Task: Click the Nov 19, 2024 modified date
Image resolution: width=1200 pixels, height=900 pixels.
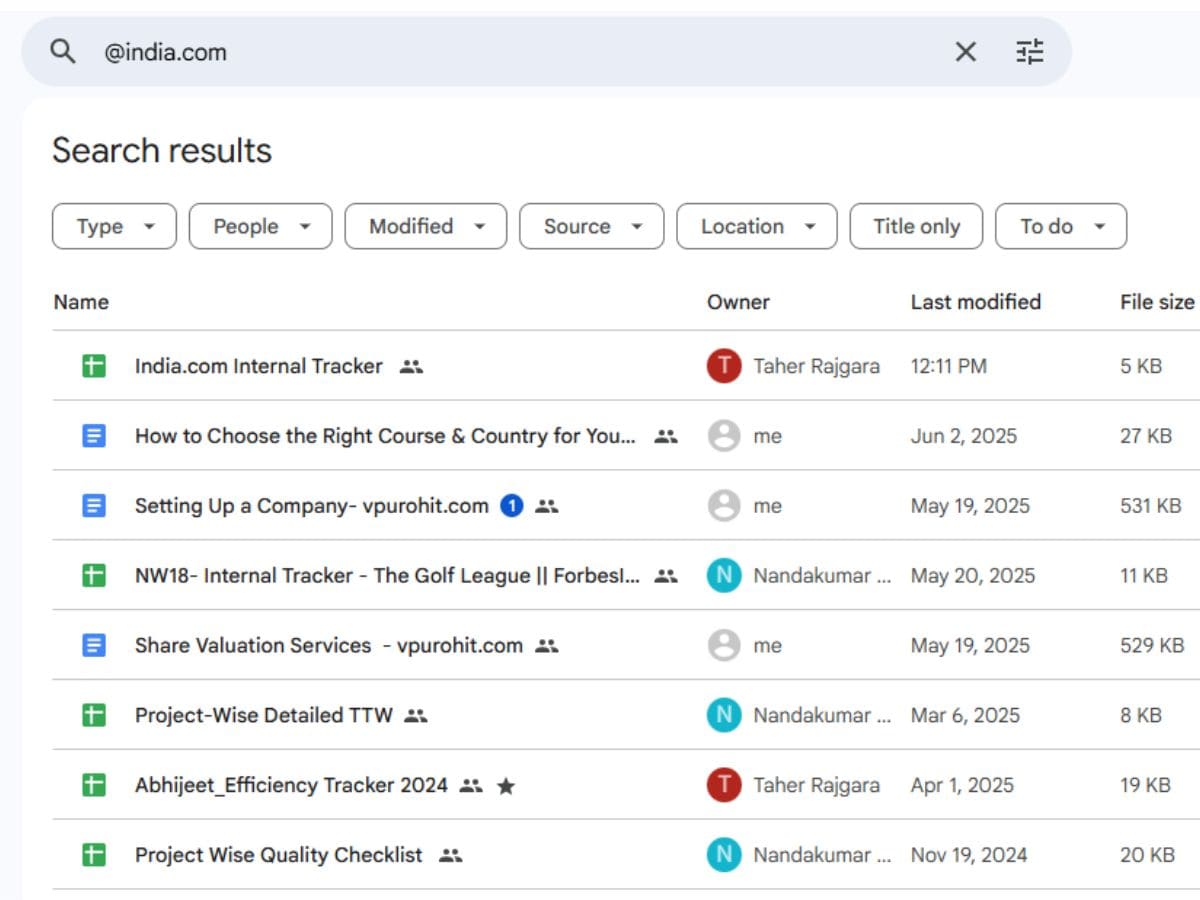Action: click(x=968, y=856)
